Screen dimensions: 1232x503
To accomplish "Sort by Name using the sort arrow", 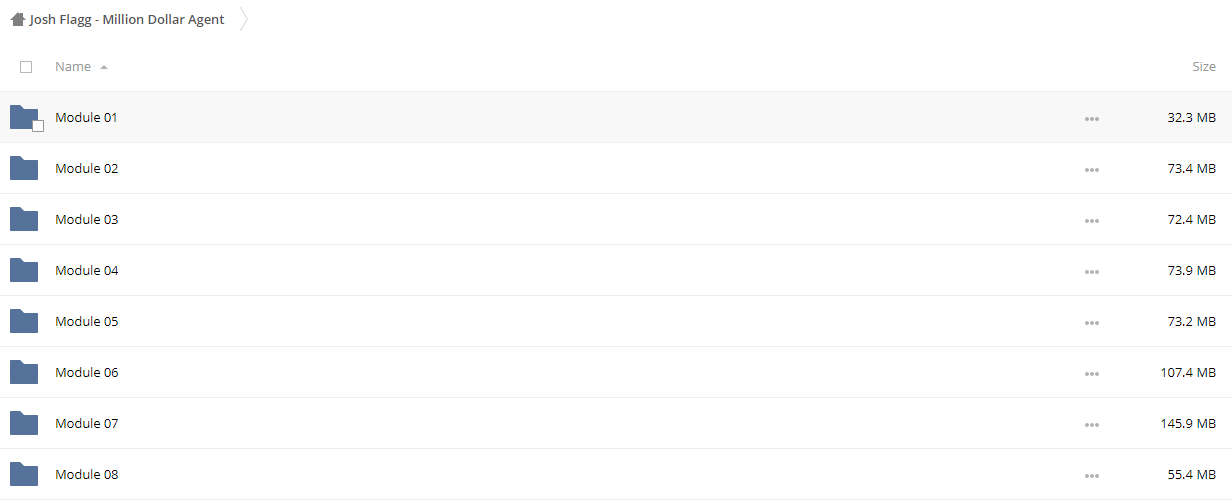I will (x=104, y=67).
